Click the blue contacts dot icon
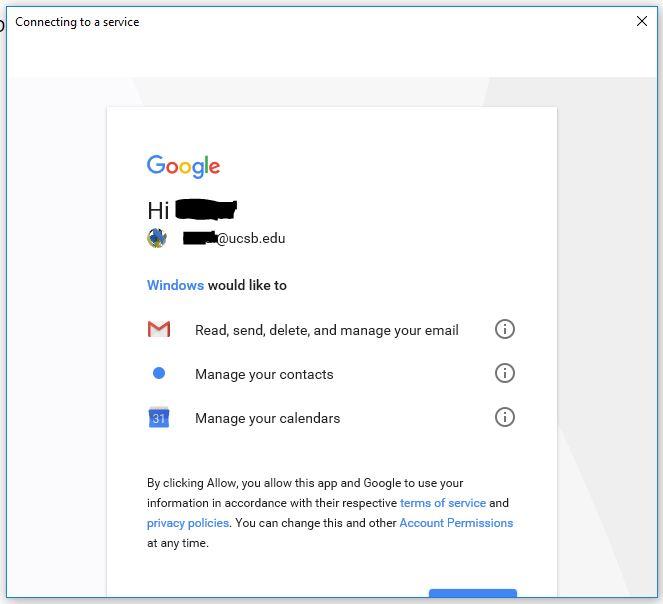Image resolution: width=663 pixels, height=604 pixels. coord(159,373)
